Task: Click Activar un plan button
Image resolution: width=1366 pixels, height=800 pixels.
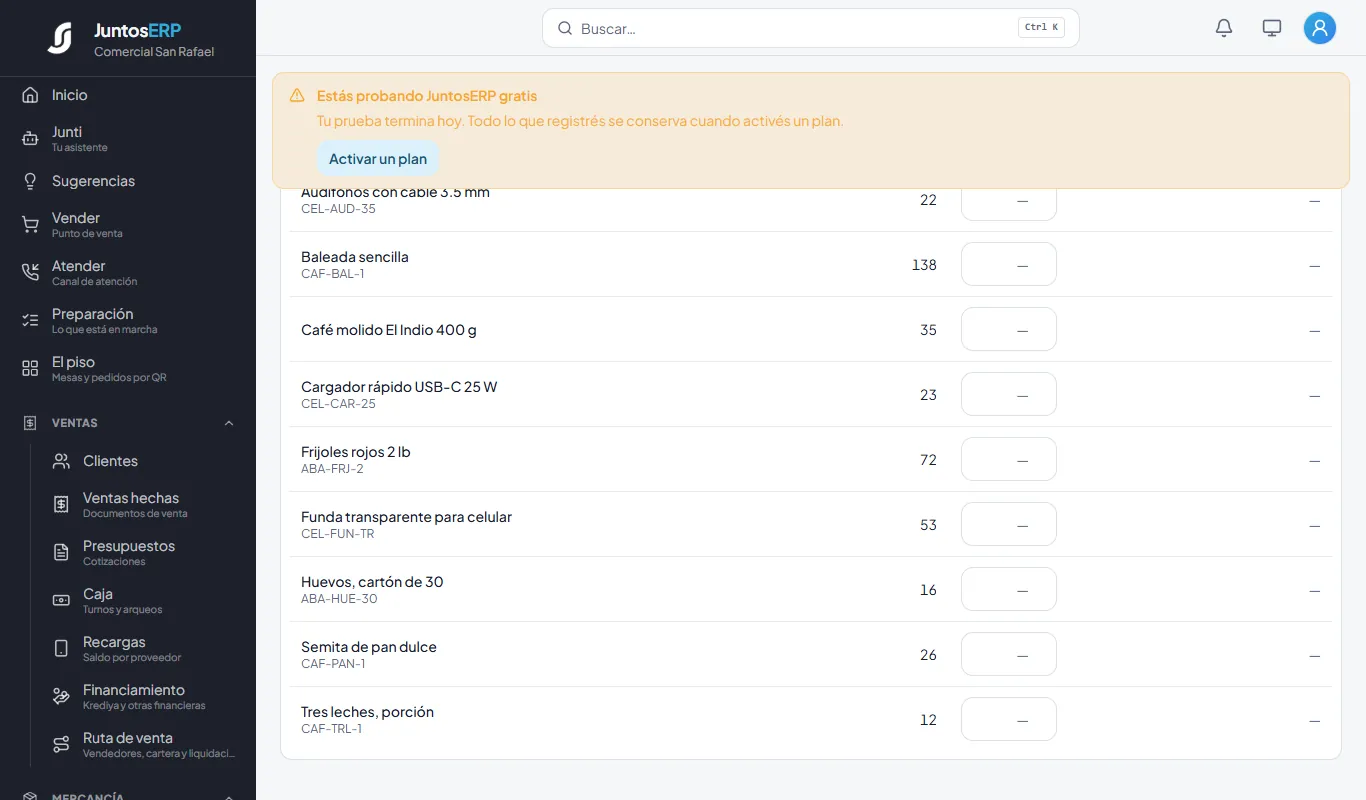Action: point(378,159)
